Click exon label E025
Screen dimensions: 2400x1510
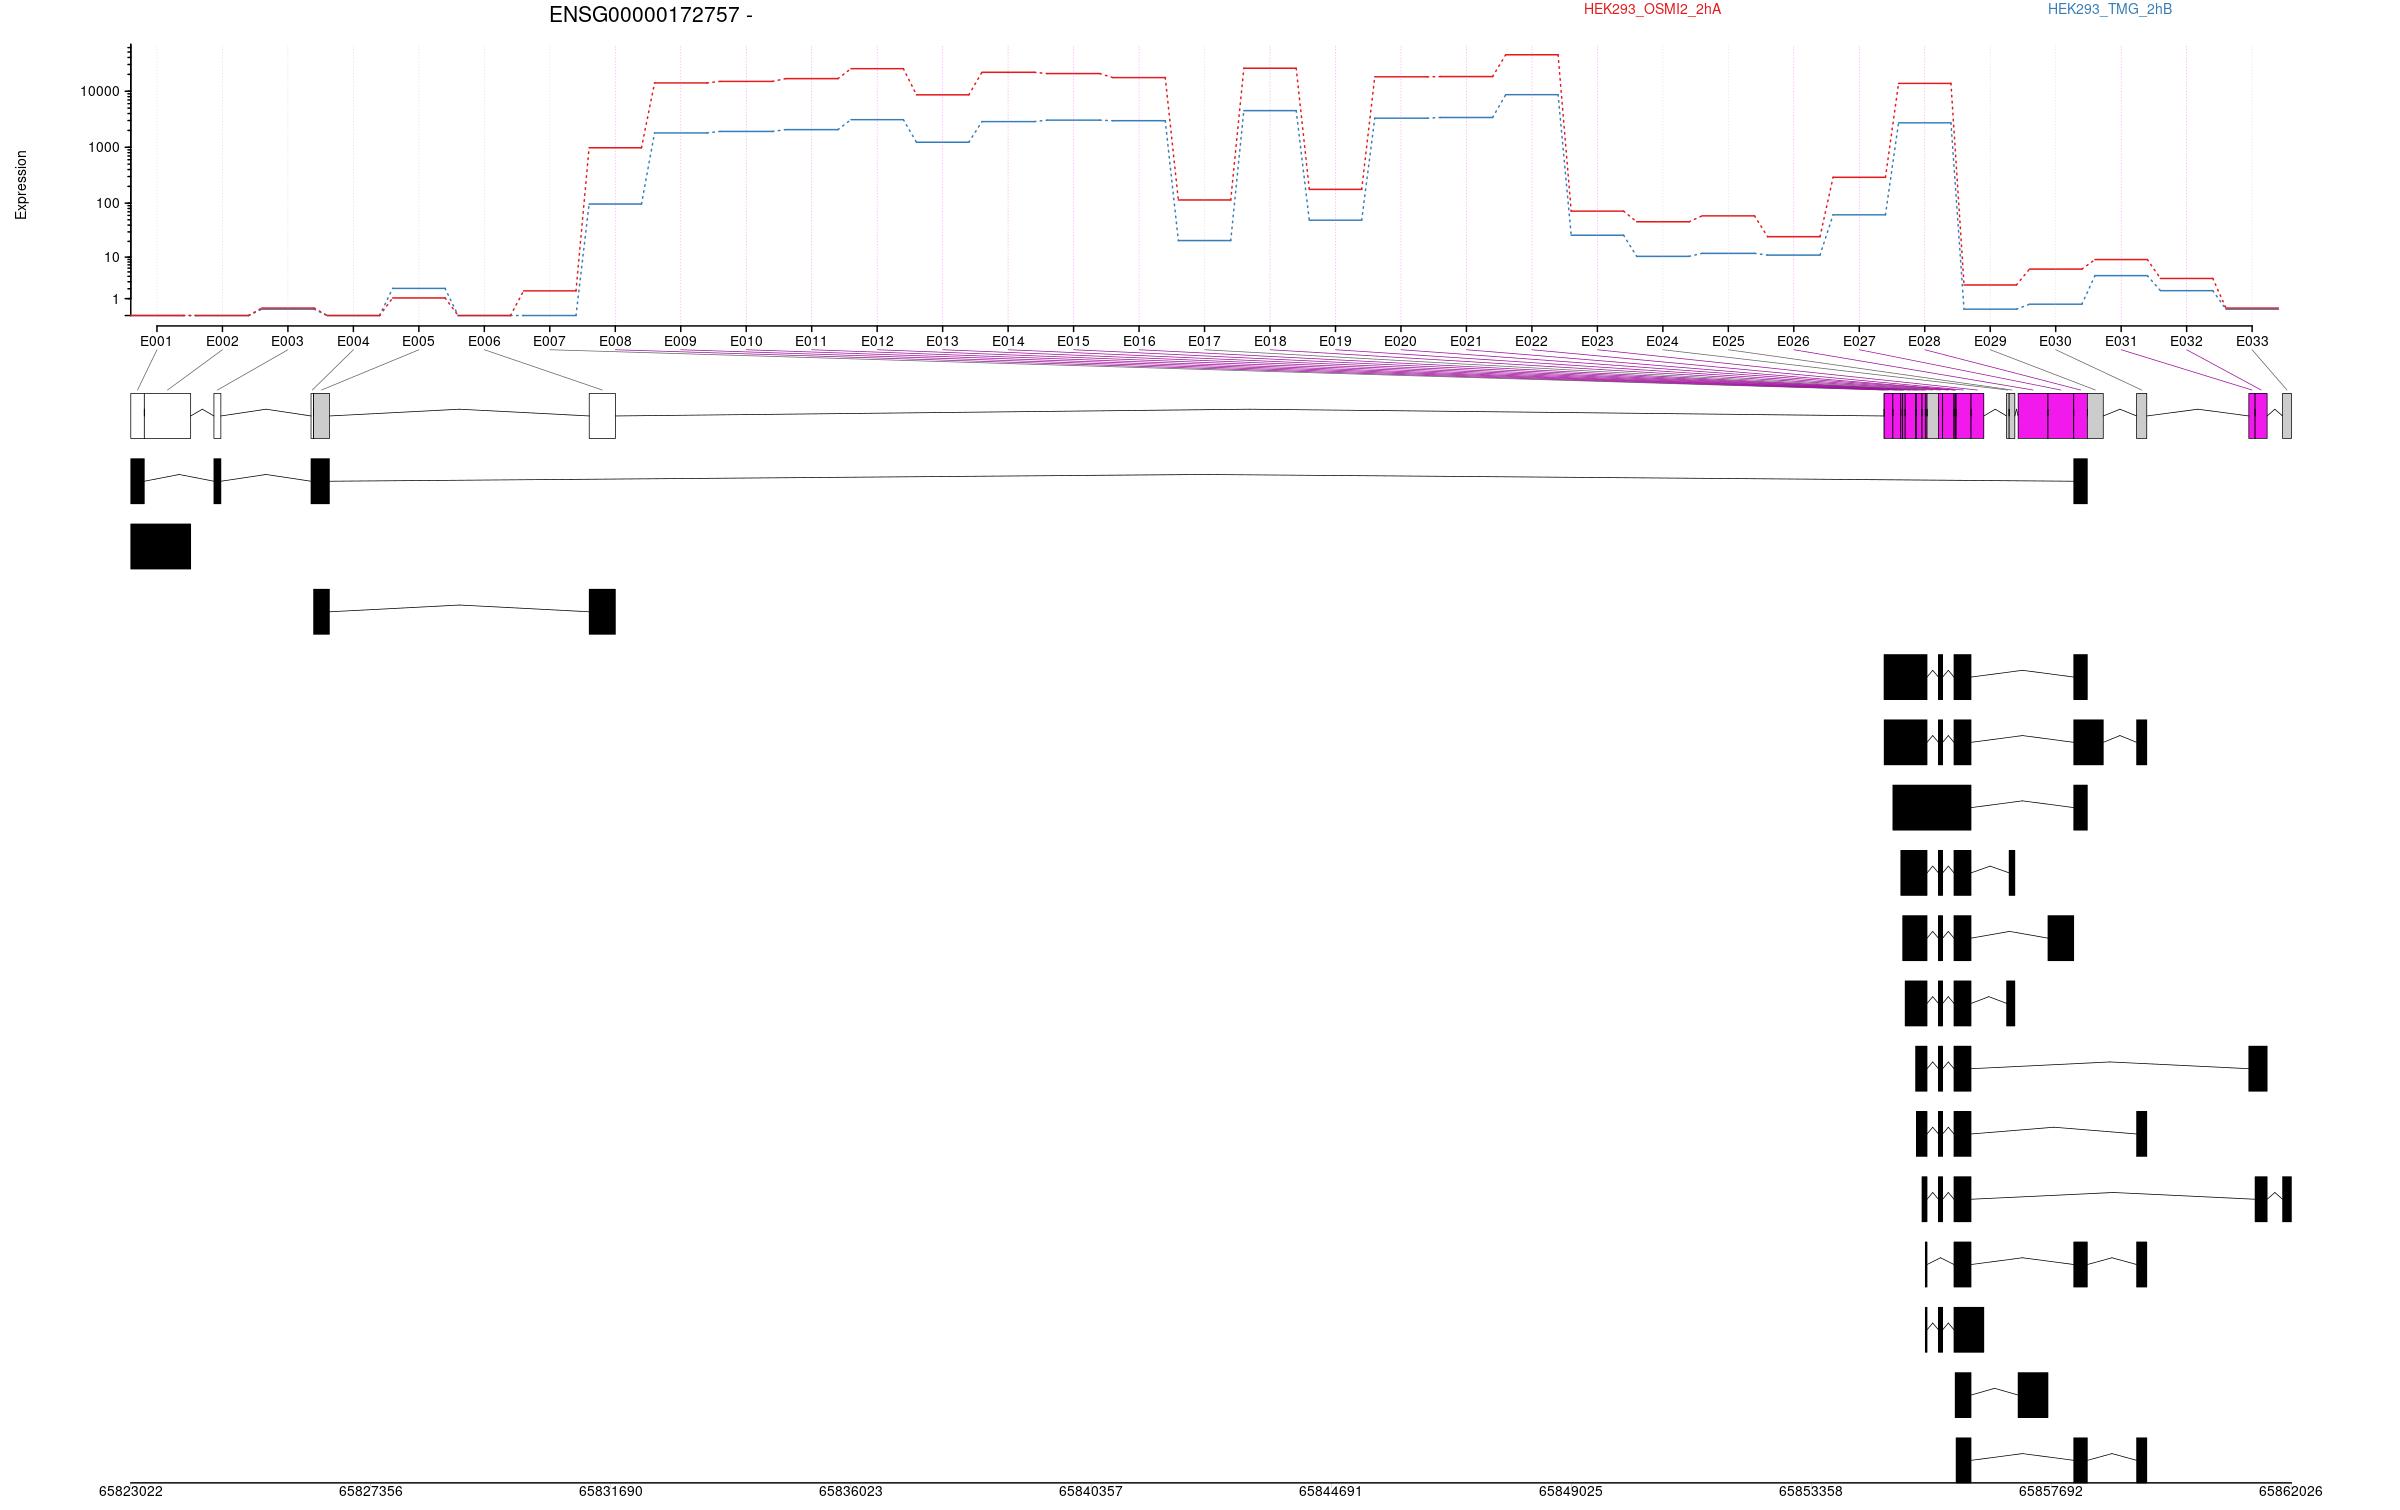tap(1728, 341)
